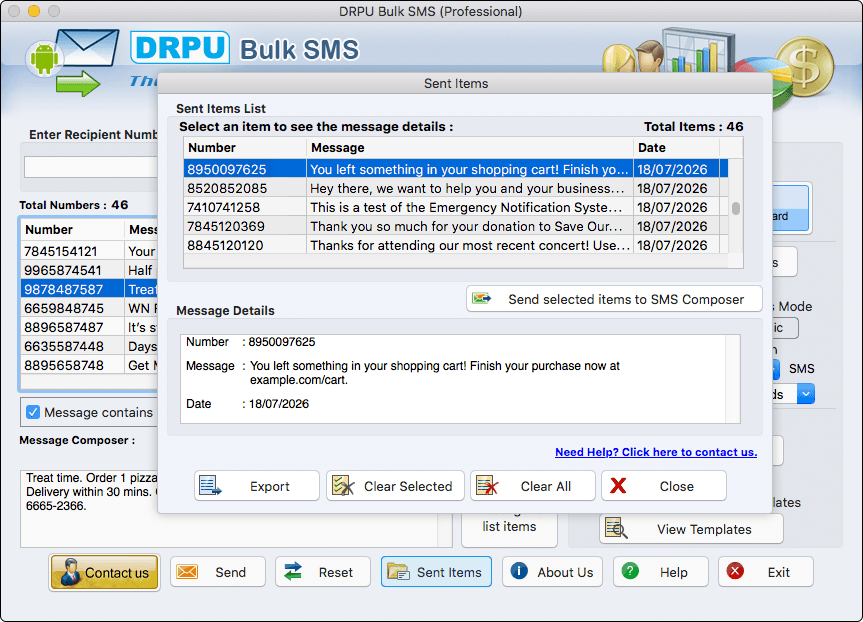This screenshot has height=622, width=863.
Task: Click the Message Details scrollbar track
Action: (733, 379)
